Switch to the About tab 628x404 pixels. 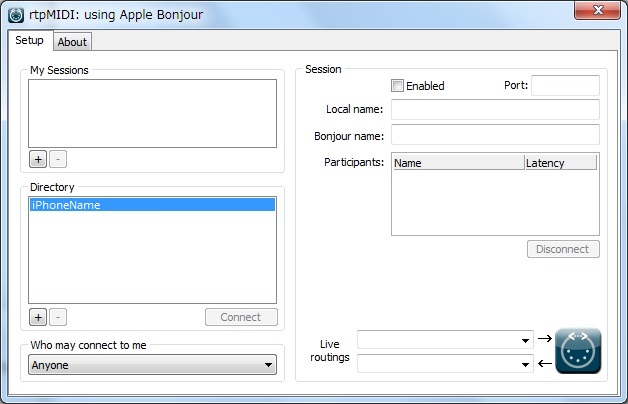(72, 42)
